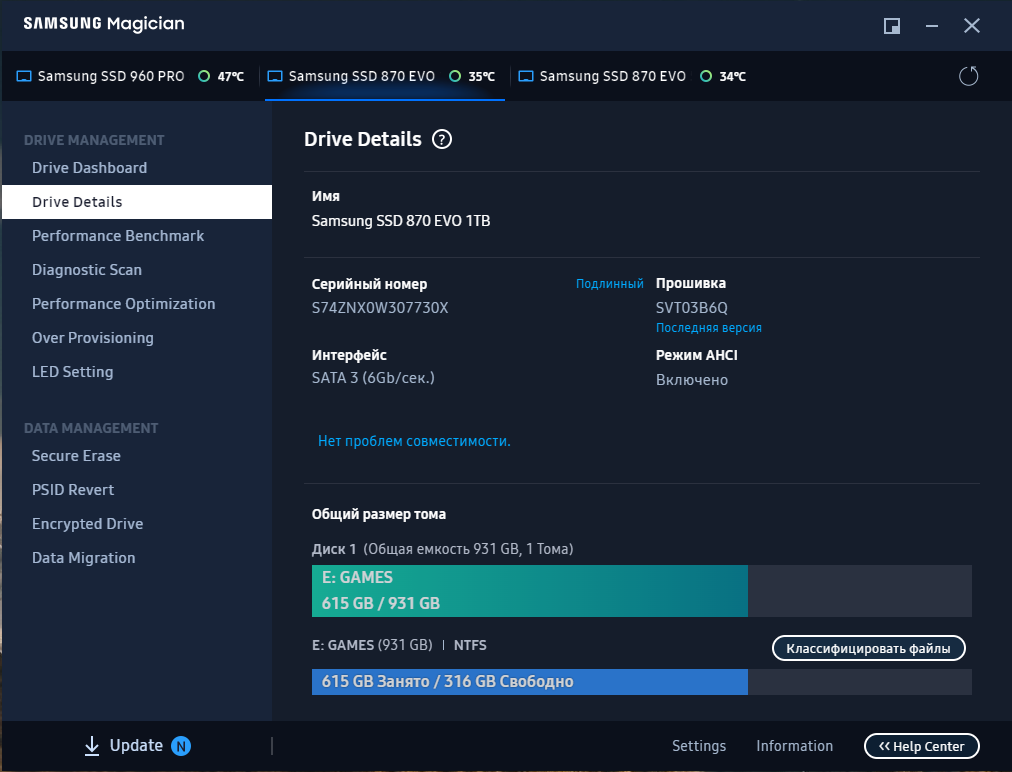Open Over Provisioning
The height and width of the screenshot is (772, 1012).
(x=137, y=338)
